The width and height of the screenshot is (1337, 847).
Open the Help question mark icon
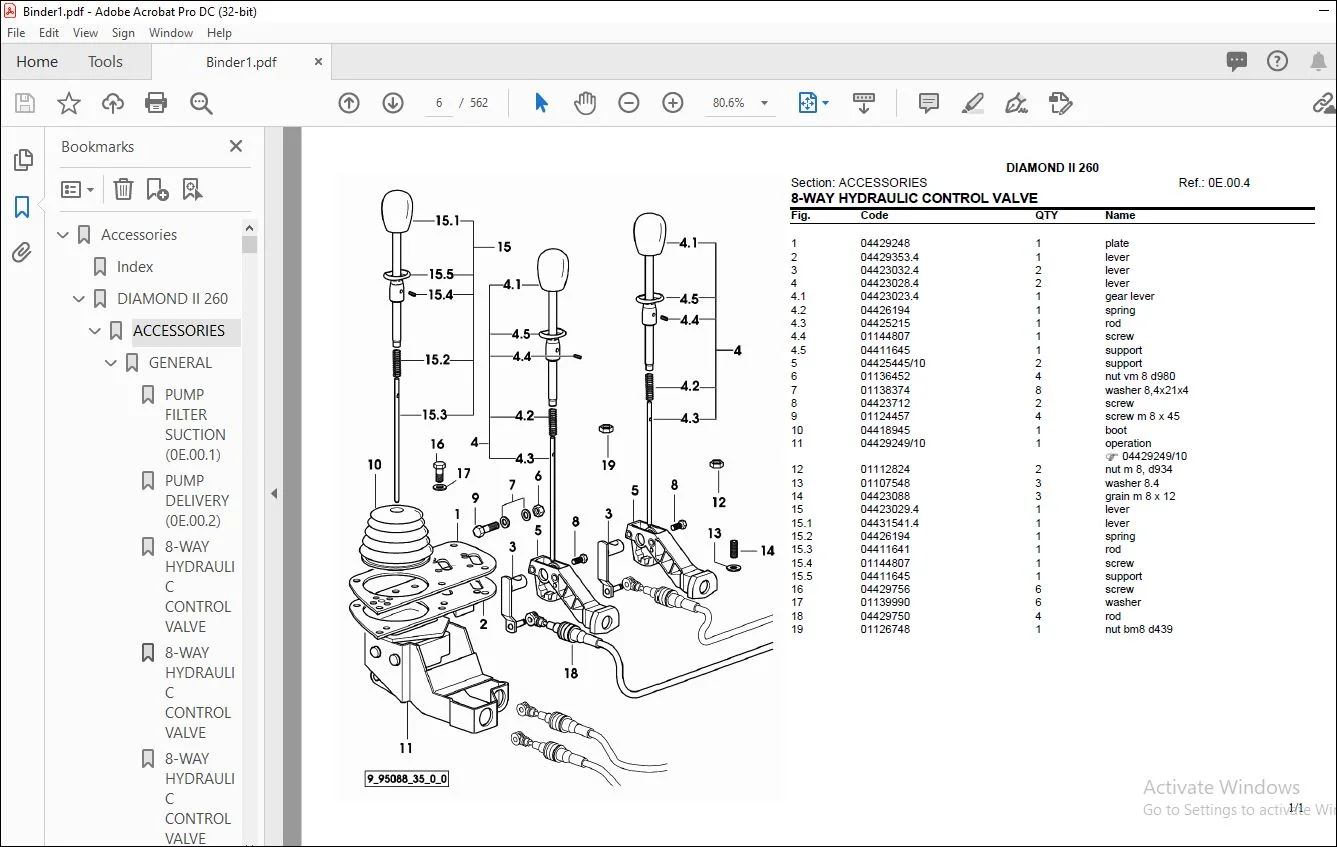coord(1277,62)
